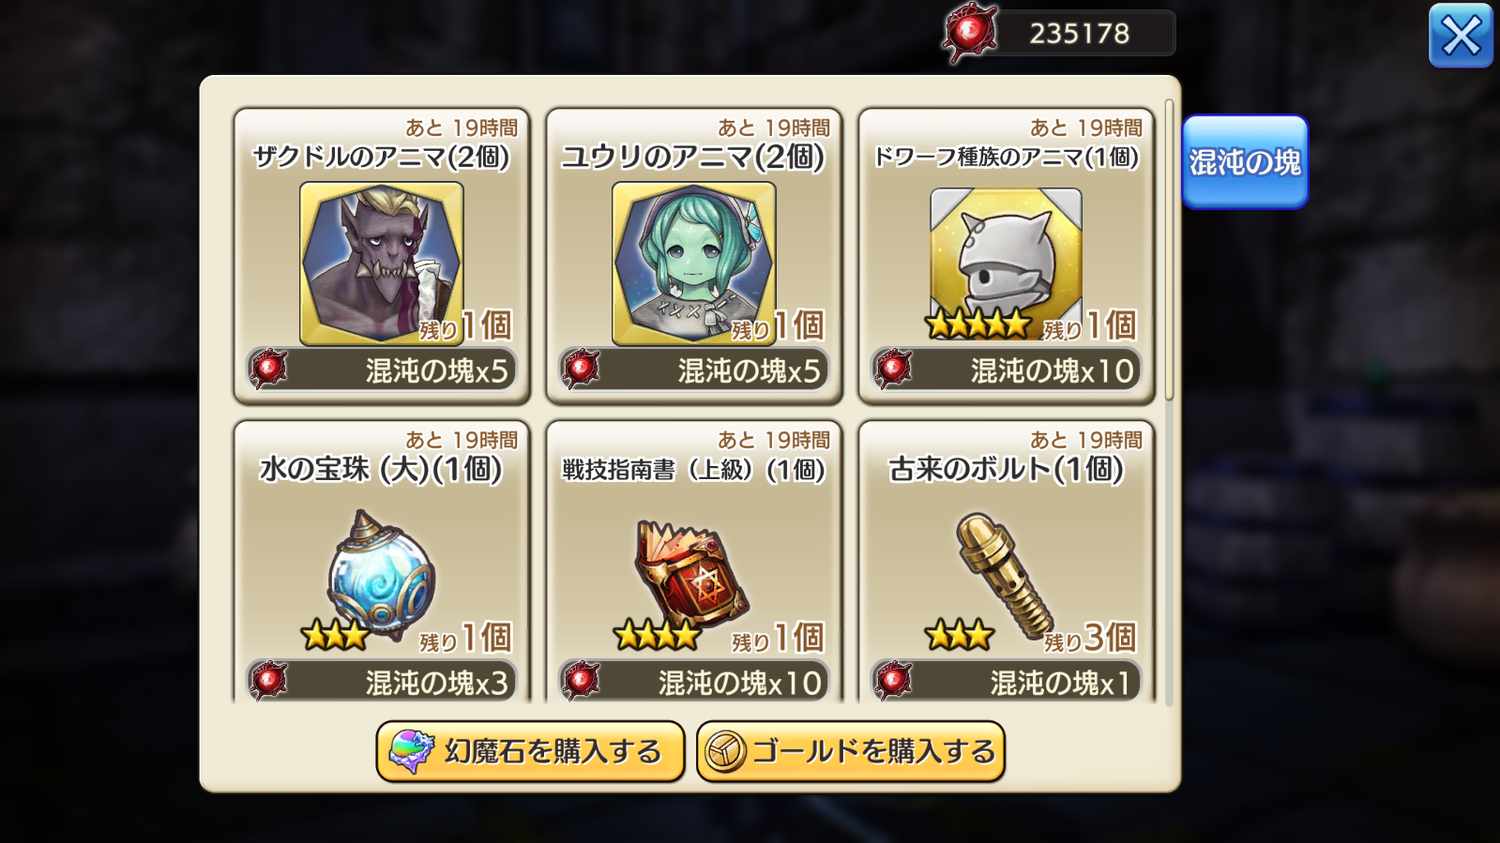
Task: Click 幻魔石を購入する button
Action: coord(530,751)
